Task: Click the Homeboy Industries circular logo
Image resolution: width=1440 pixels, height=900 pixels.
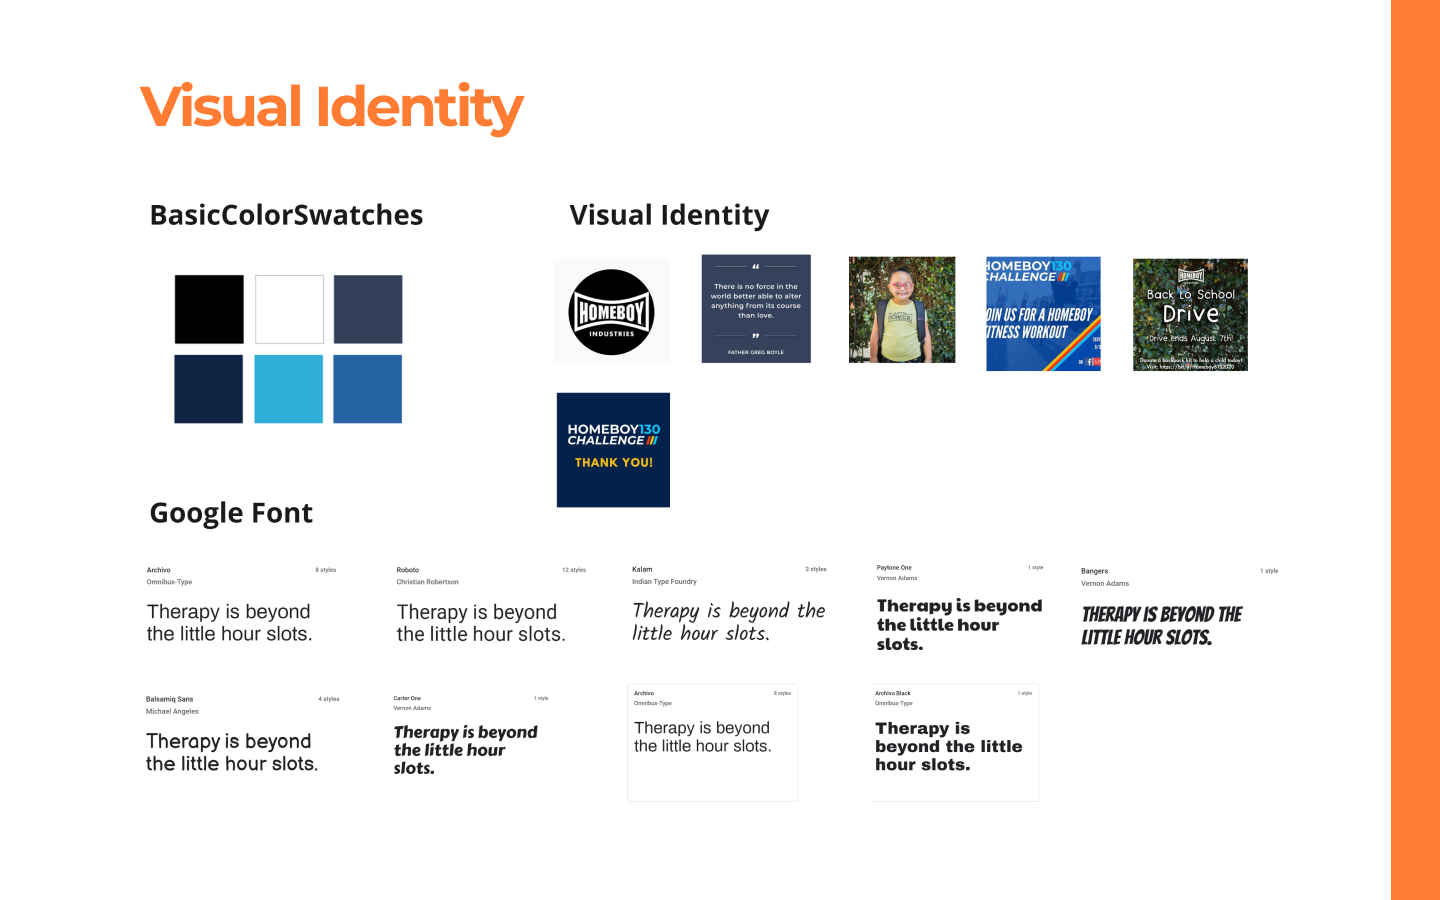Action: point(612,312)
